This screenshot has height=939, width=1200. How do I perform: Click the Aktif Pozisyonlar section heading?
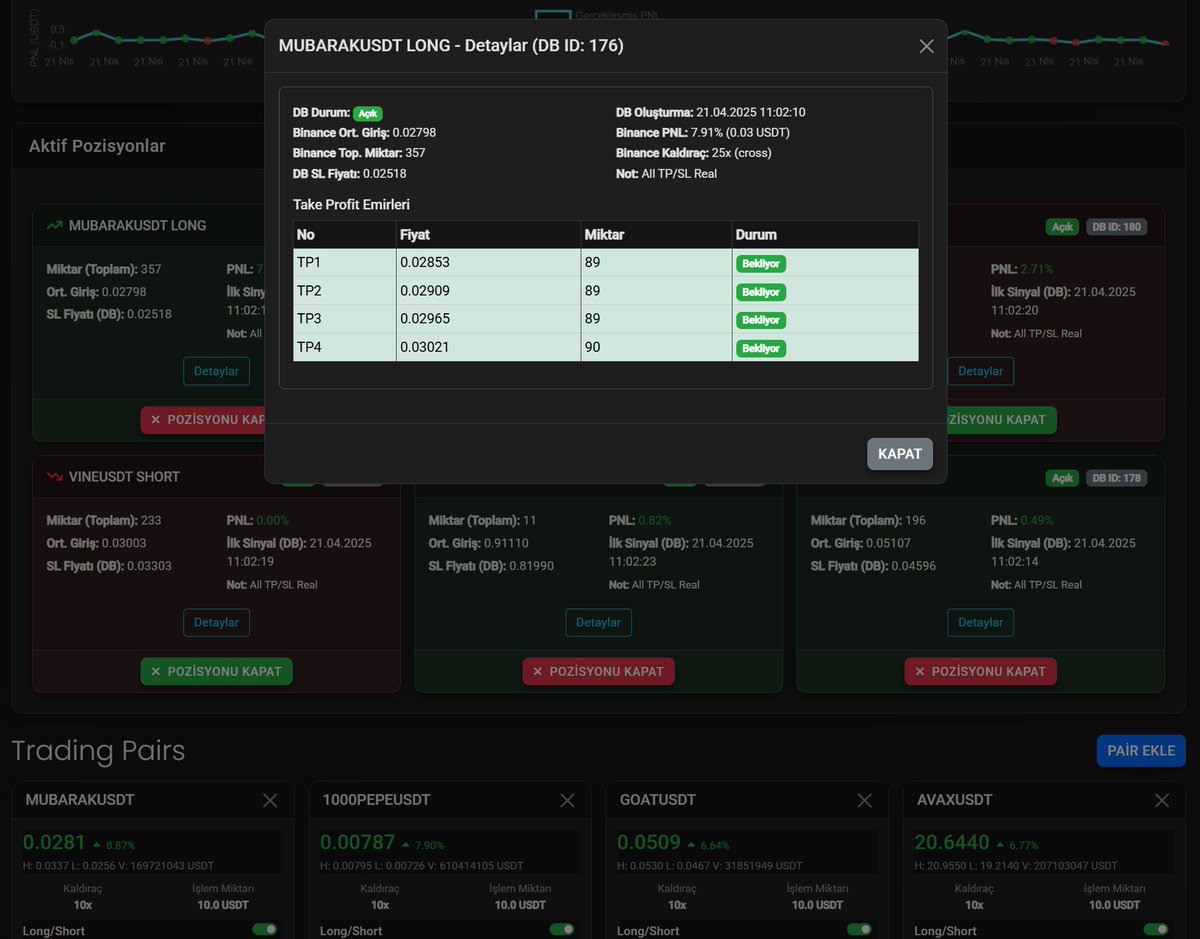pos(97,146)
